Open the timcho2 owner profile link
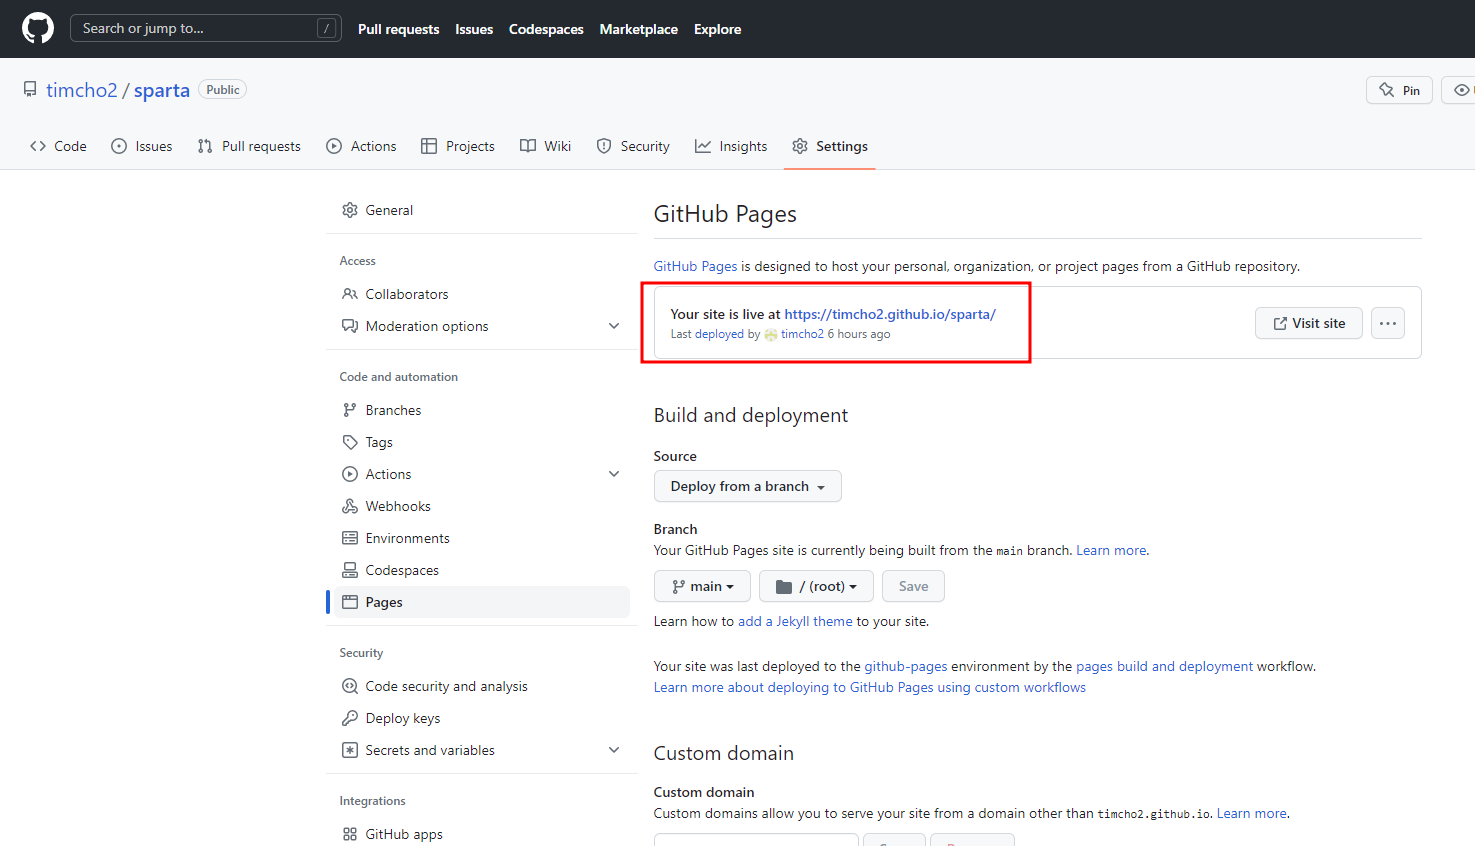This screenshot has width=1475, height=846. 82,90
